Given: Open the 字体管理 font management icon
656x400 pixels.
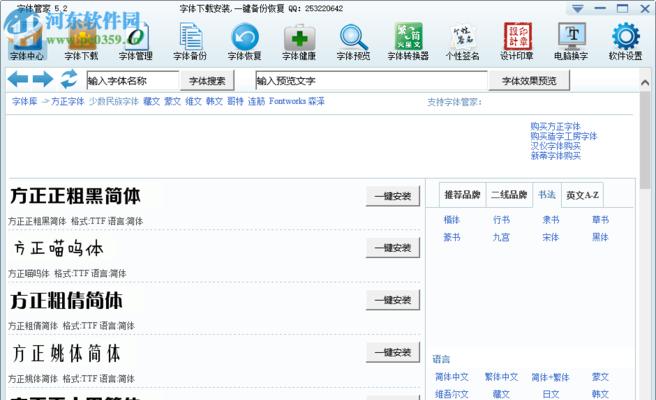Looking at the screenshot, I should click(x=136, y=42).
